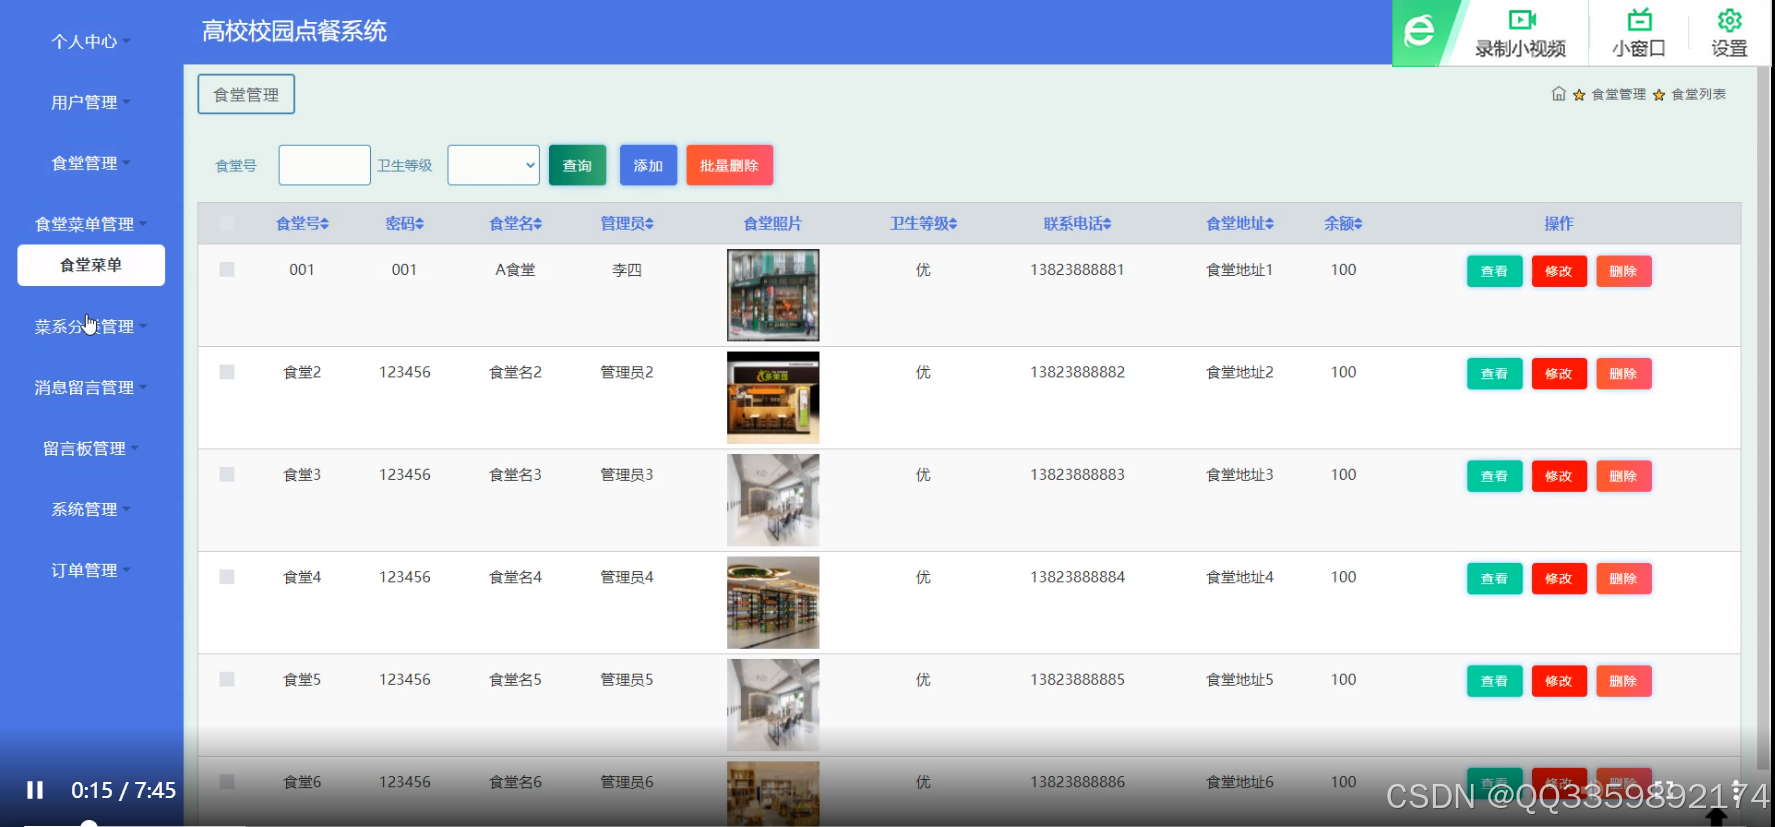The image size is (1775, 827).
Task: Open the 食堂名2 photo thumbnail
Action: coord(773,398)
